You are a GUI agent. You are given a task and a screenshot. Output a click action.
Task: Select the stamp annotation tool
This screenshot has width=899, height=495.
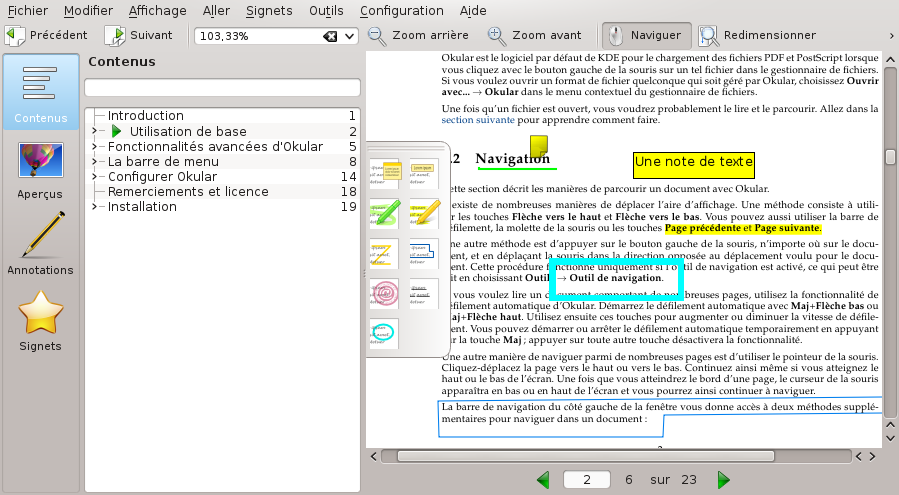click(x=385, y=293)
